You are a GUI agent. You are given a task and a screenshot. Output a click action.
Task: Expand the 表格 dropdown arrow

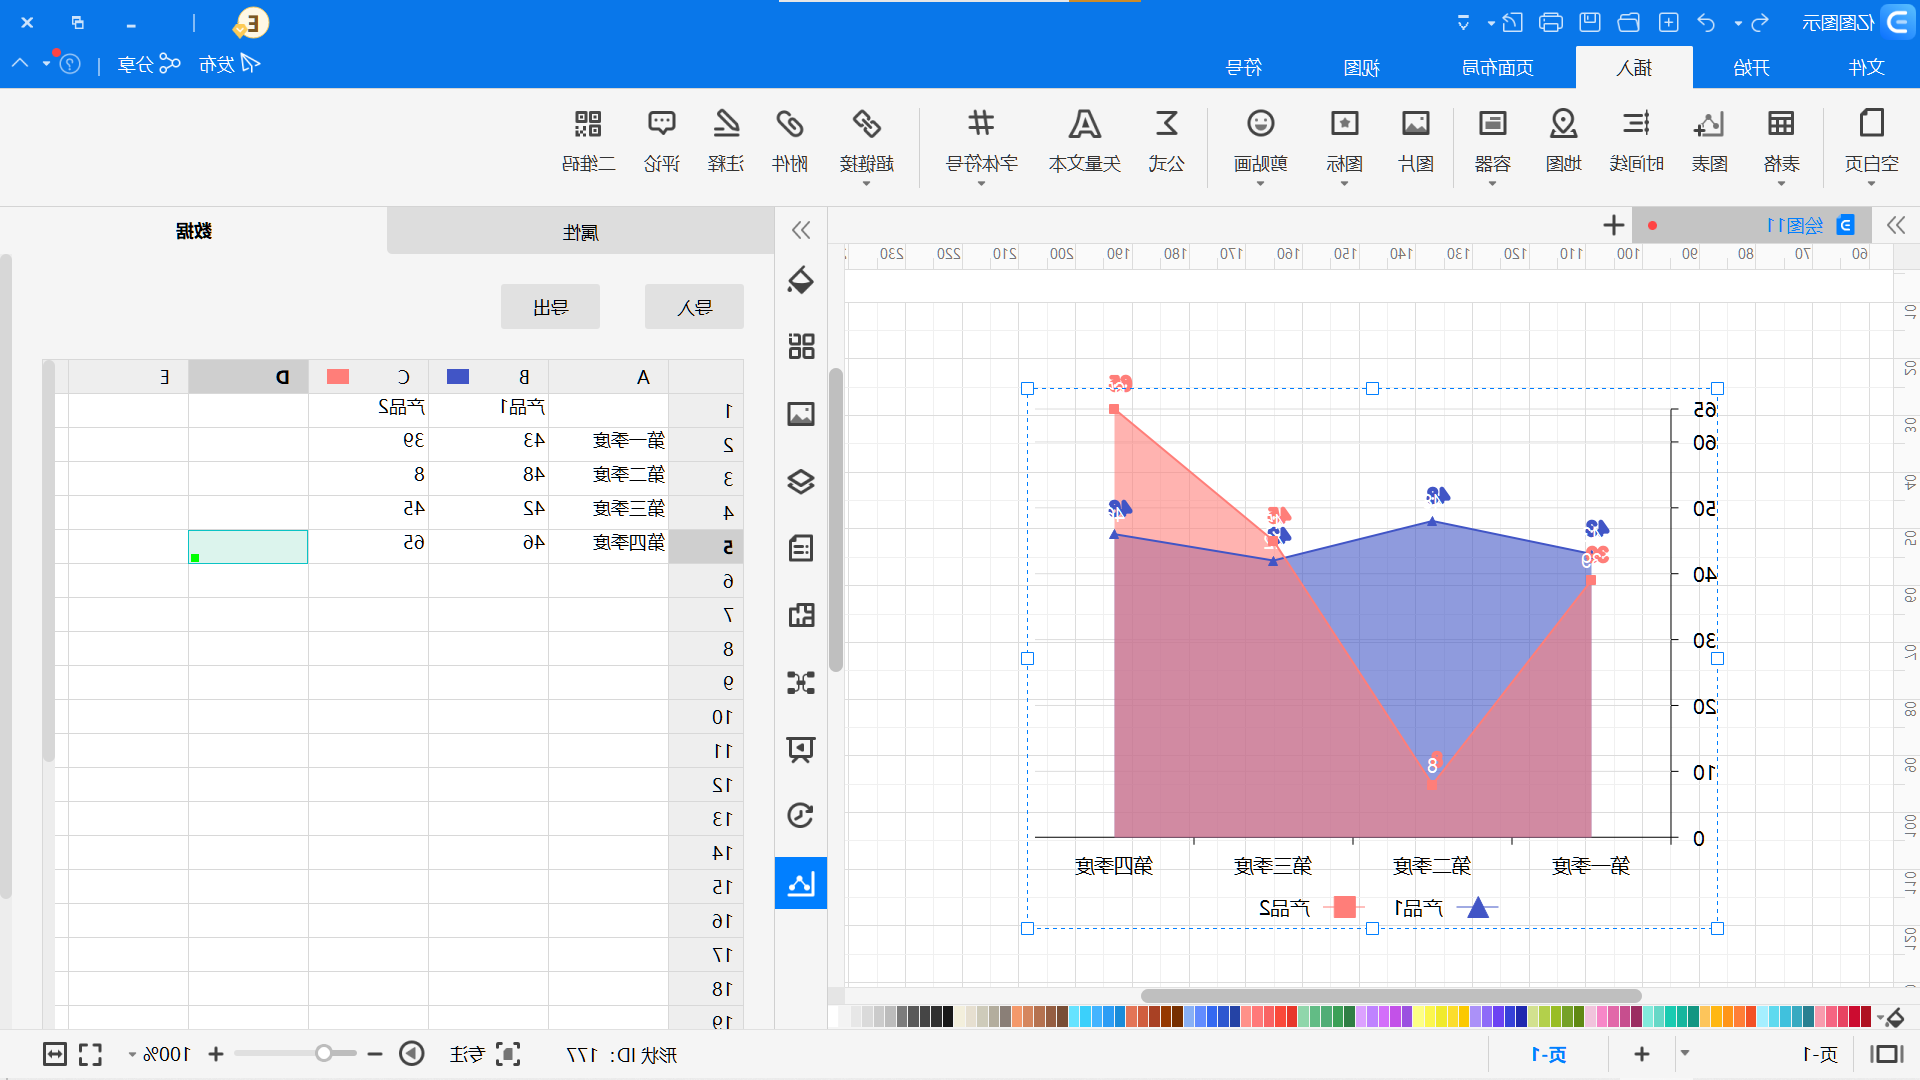[1781, 184]
